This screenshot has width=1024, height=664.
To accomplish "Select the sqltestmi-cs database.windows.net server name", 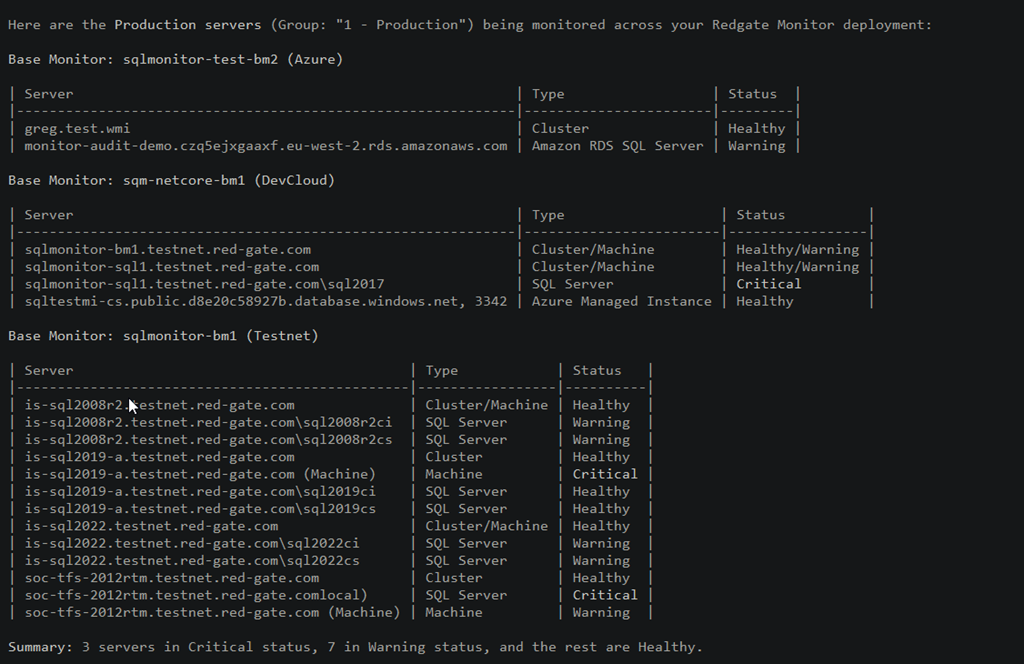I will tap(266, 301).
